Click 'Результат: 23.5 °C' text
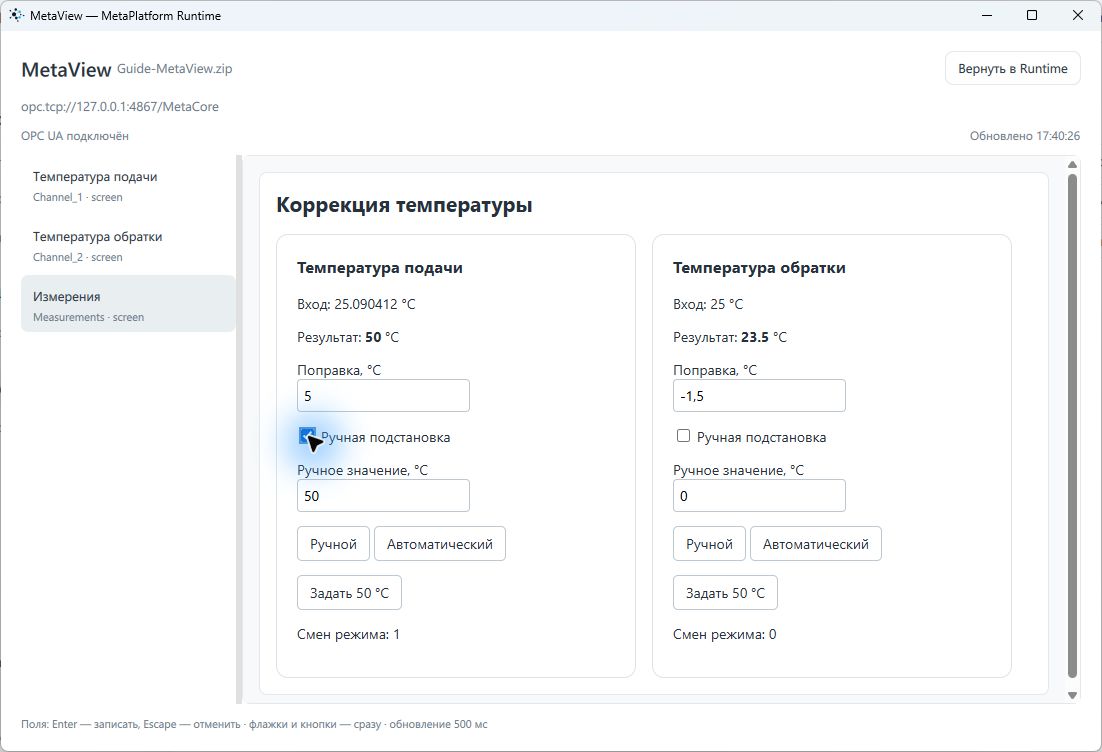Screen dimensions: 1102x752 (x=730, y=337)
